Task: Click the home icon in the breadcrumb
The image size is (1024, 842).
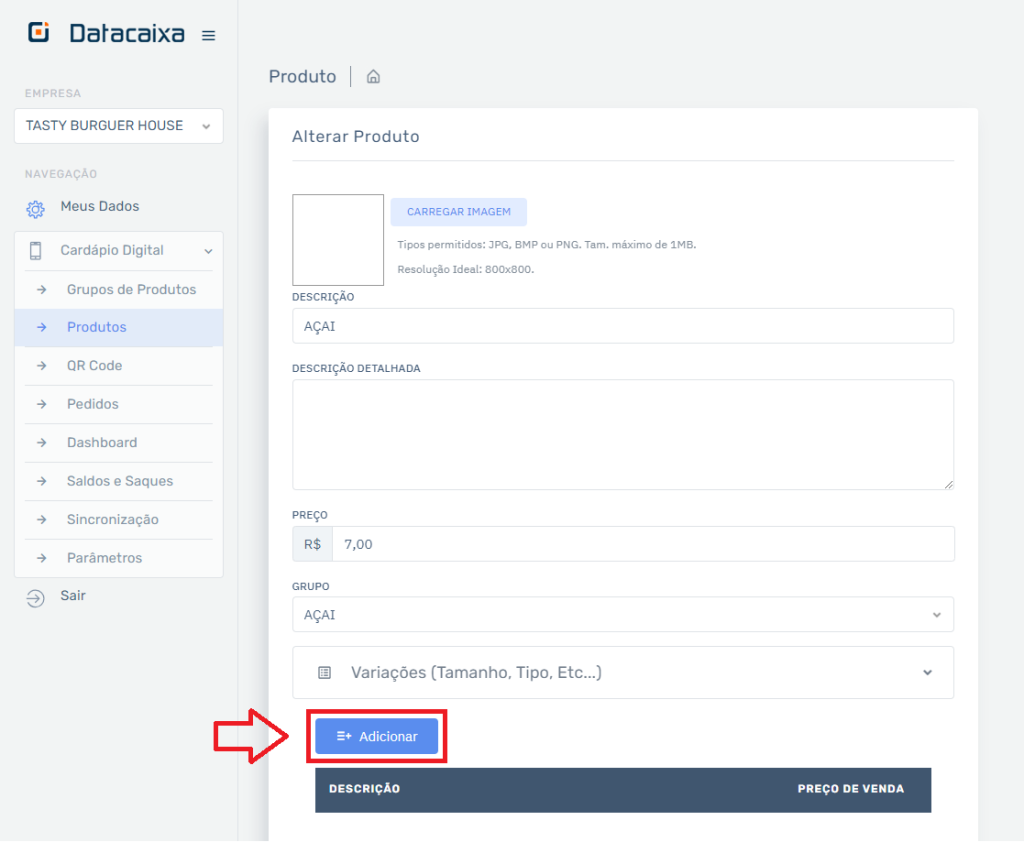Action: pos(373,76)
